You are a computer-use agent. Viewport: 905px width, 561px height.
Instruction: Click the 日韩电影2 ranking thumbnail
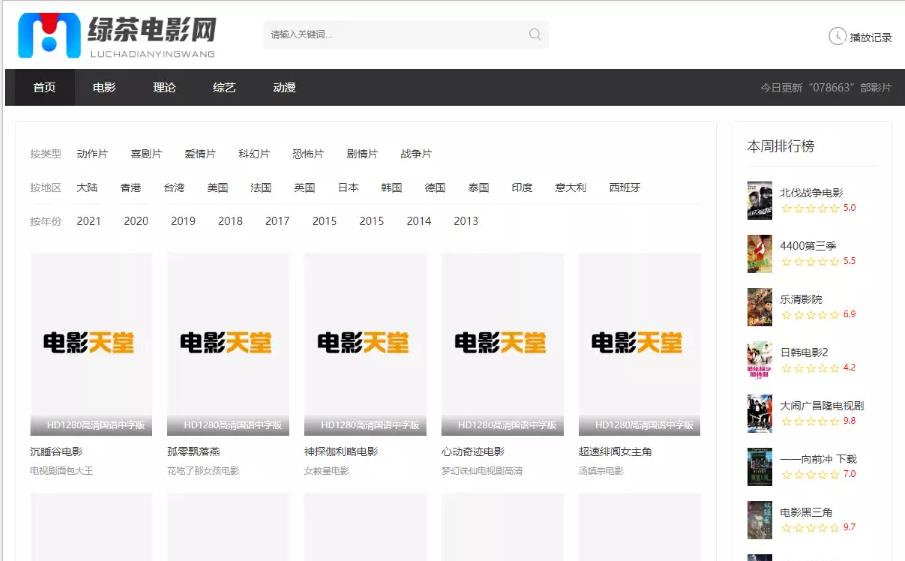pyautogui.click(x=760, y=360)
